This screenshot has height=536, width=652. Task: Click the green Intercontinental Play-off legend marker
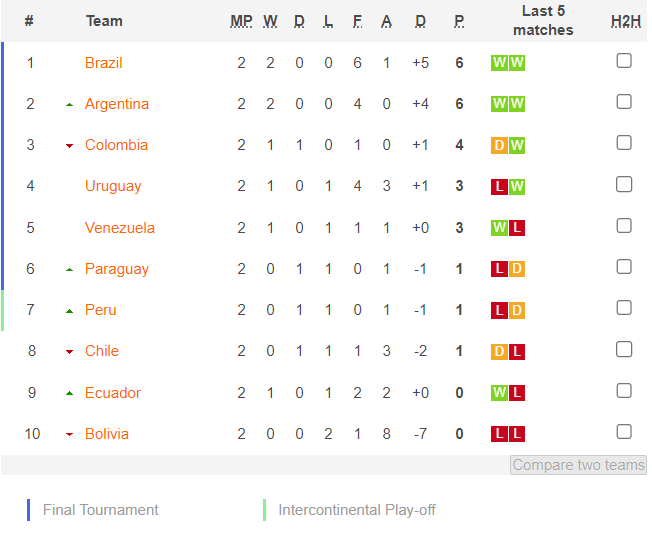pos(264,510)
